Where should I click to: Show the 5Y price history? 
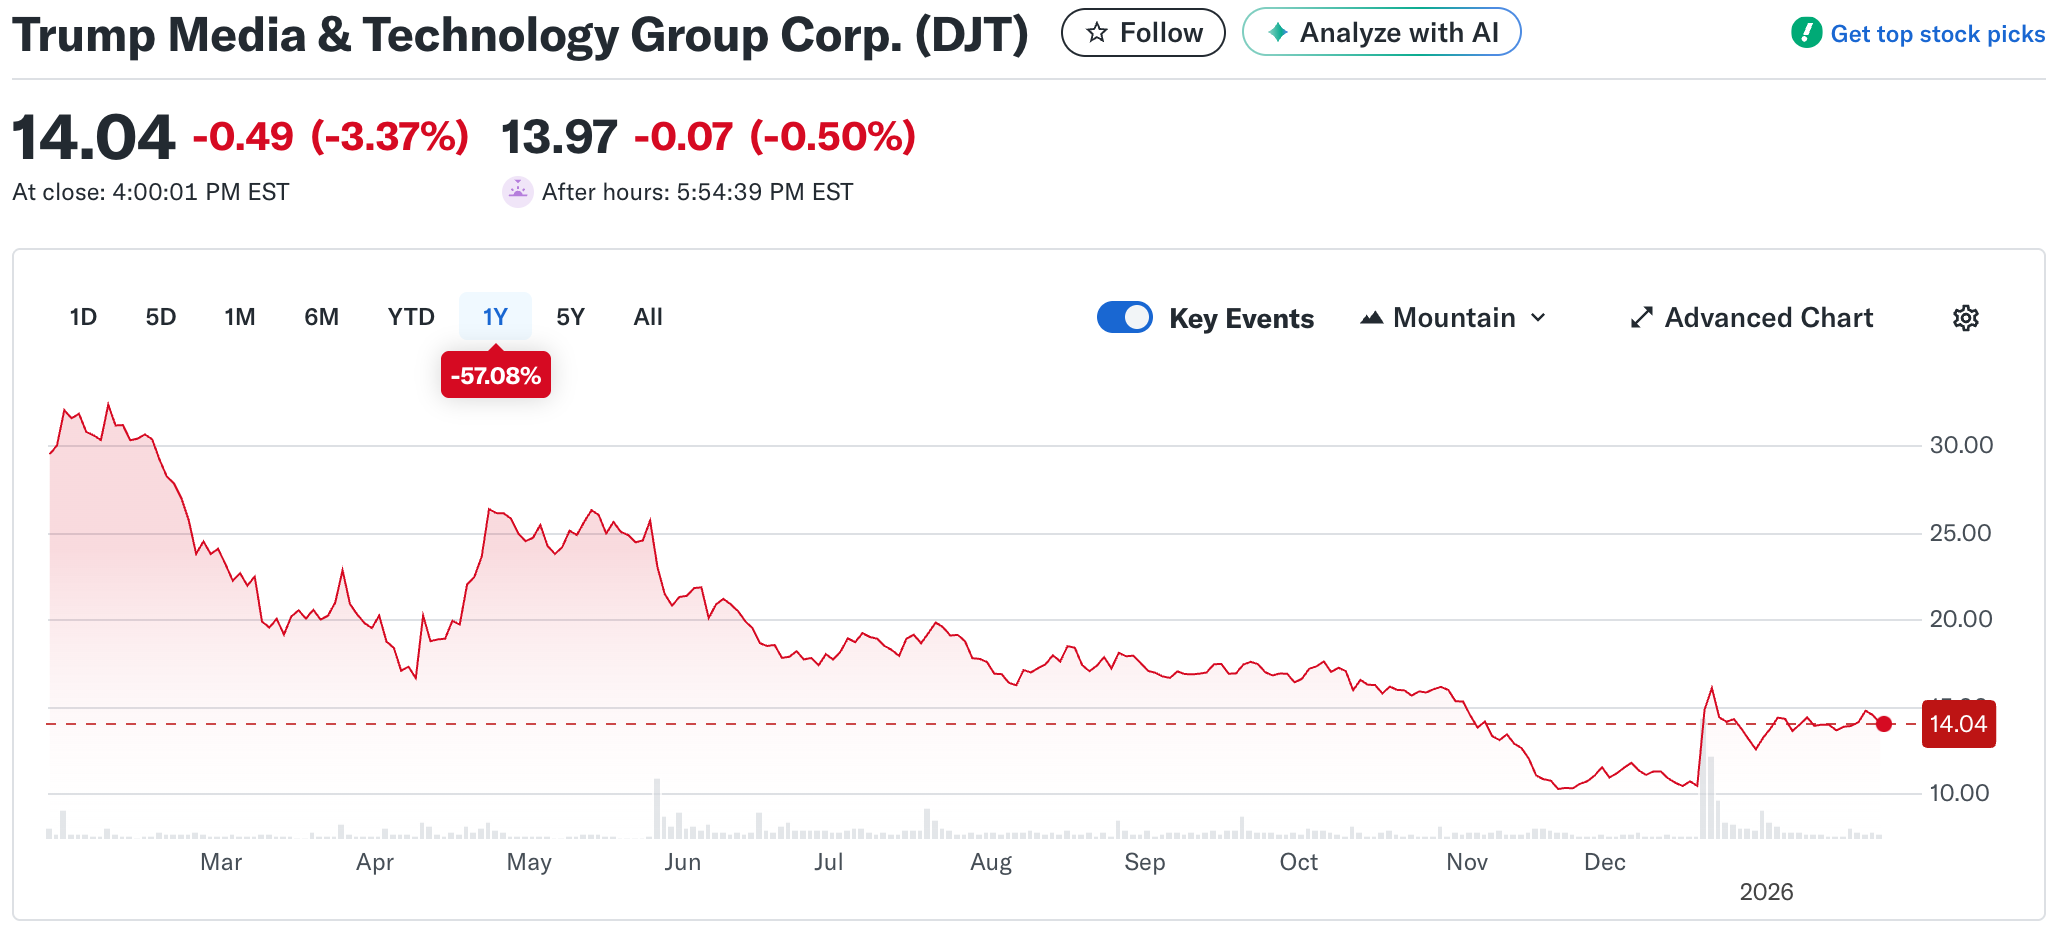(570, 317)
